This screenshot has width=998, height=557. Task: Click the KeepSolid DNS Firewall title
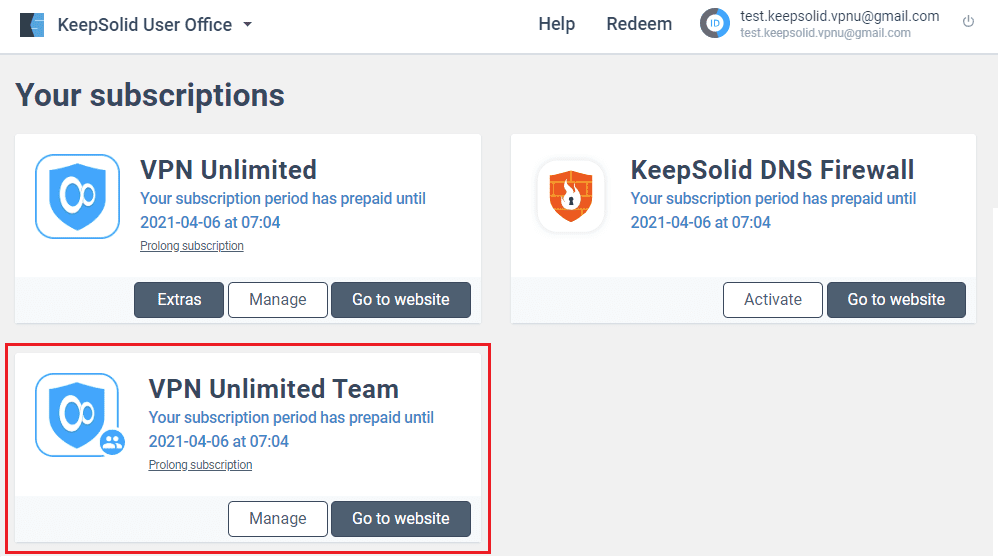(772, 170)
